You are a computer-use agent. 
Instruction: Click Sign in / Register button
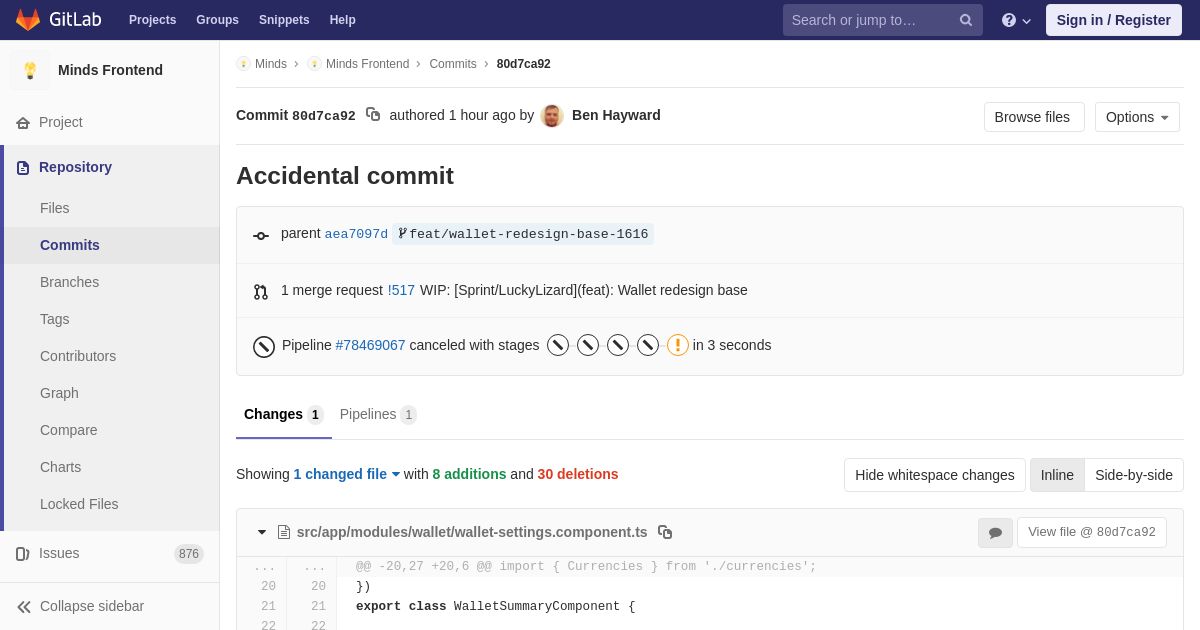click(x=1114, y=20)
